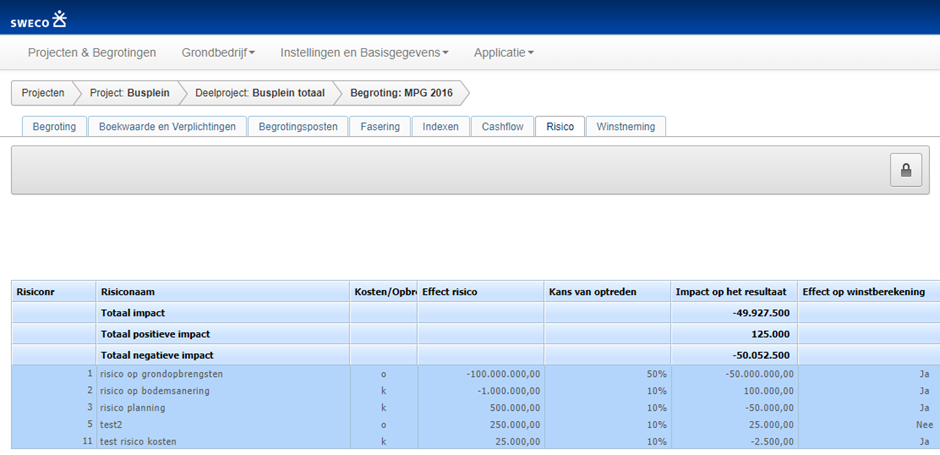This screenshot has height=455, width=940.
Task: Switch to the Begroting tab
Action: click(x=54, y=127)
